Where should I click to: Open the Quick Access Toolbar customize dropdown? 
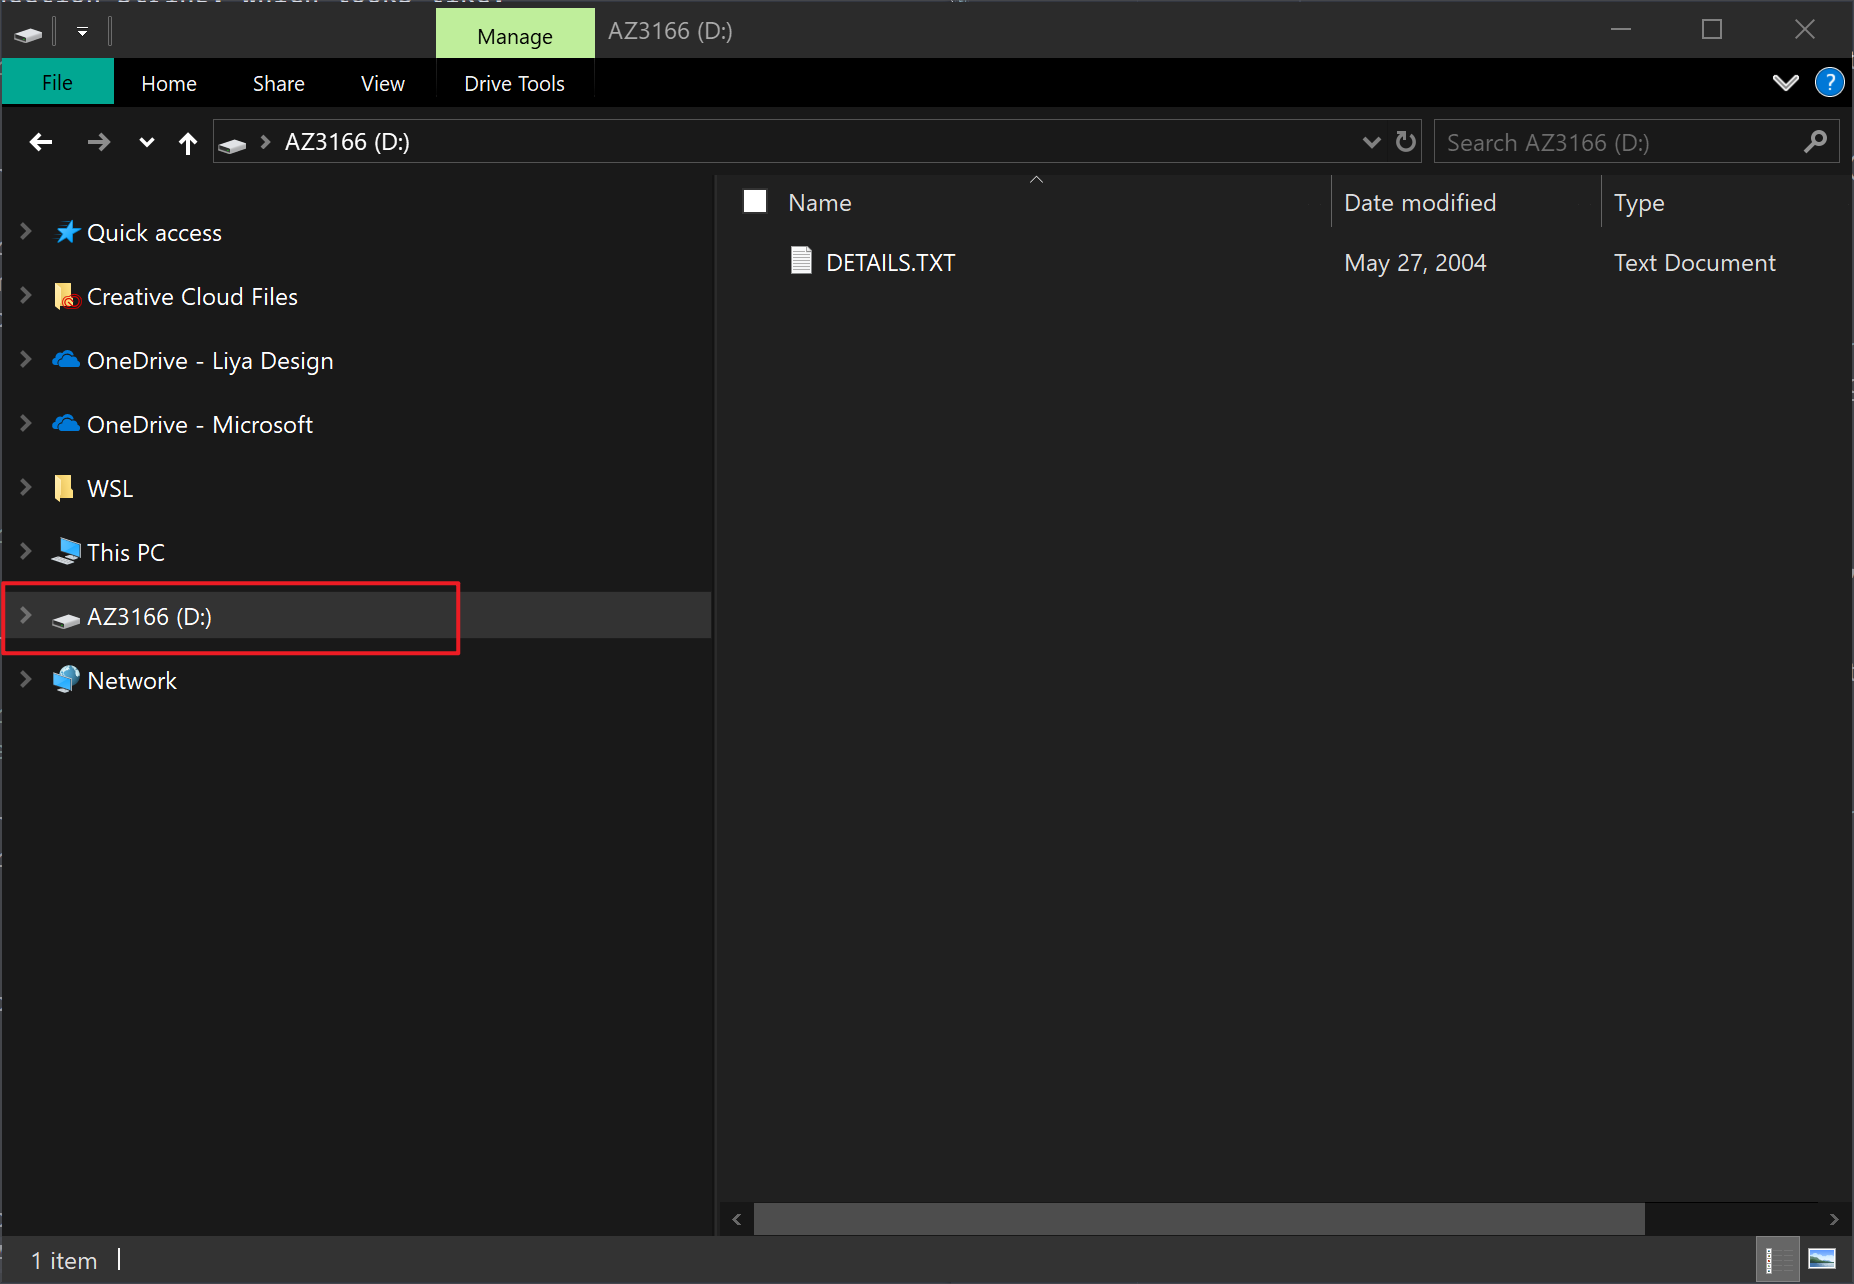coord(82,32)
